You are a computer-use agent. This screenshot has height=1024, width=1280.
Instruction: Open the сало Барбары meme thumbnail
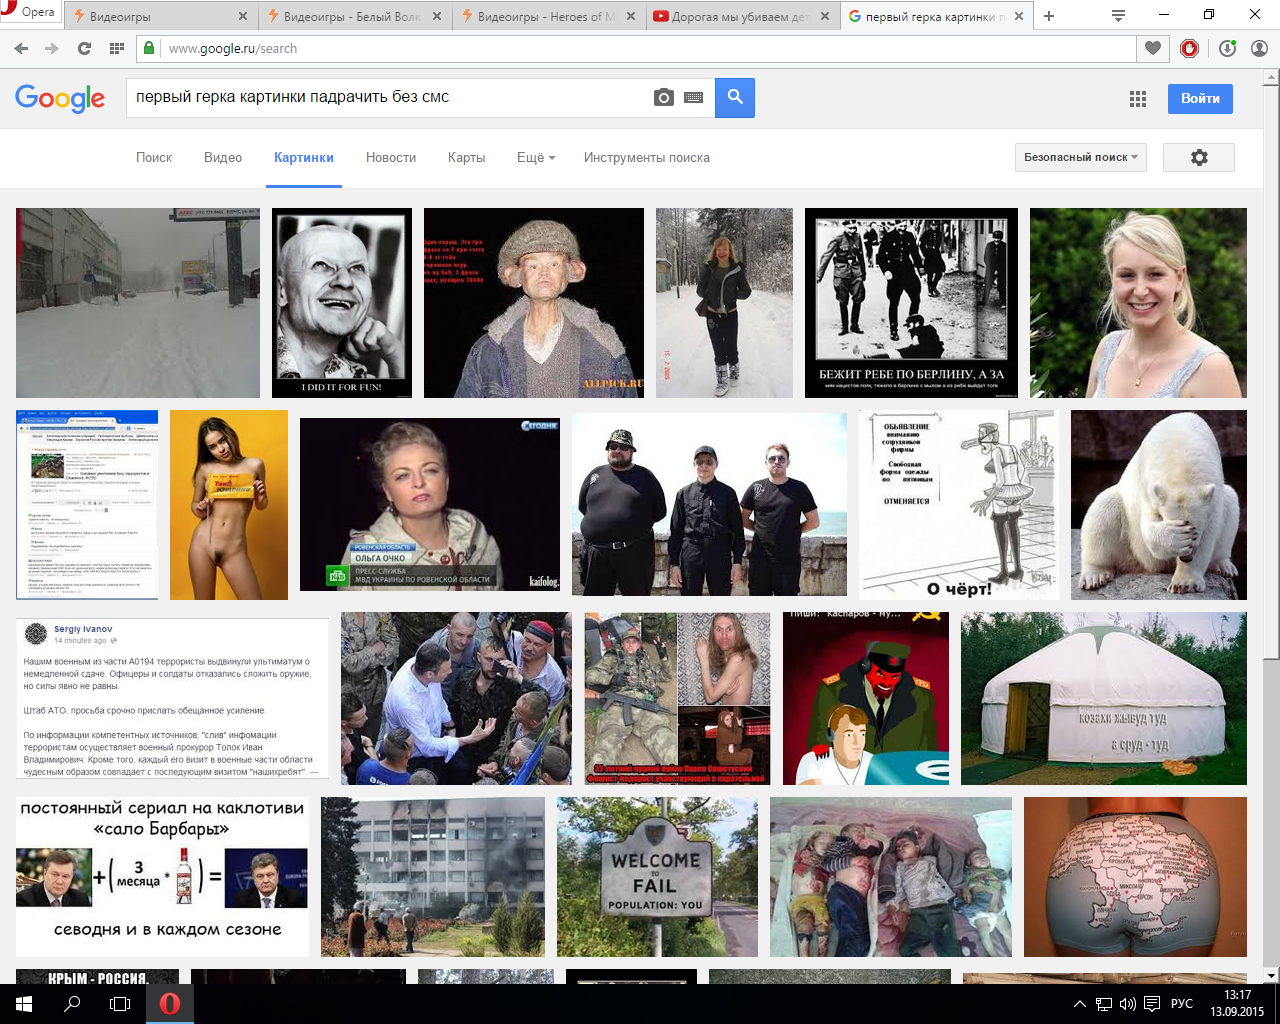pos(162,877)
